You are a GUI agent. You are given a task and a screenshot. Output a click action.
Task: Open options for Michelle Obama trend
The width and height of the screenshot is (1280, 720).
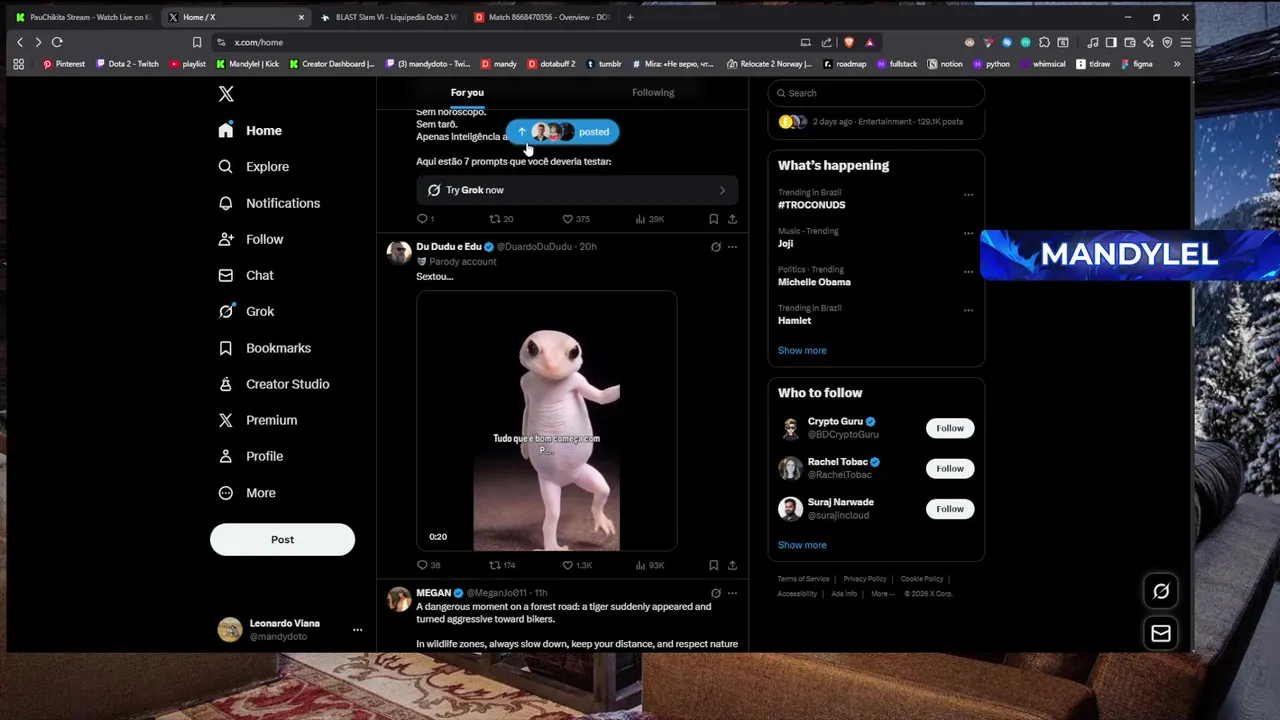click(968, 272)
